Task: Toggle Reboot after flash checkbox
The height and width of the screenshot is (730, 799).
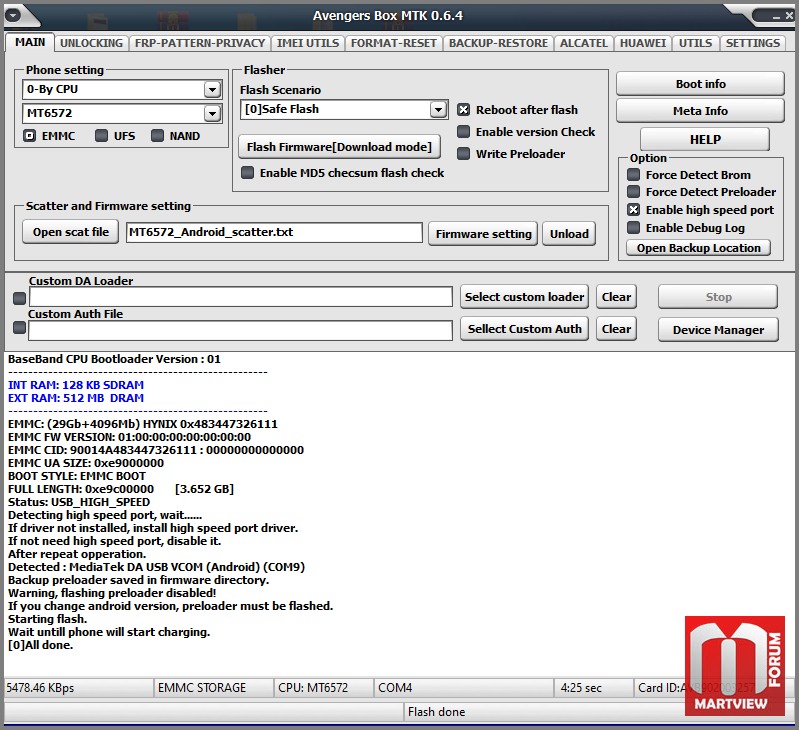Action: [463, 110]
